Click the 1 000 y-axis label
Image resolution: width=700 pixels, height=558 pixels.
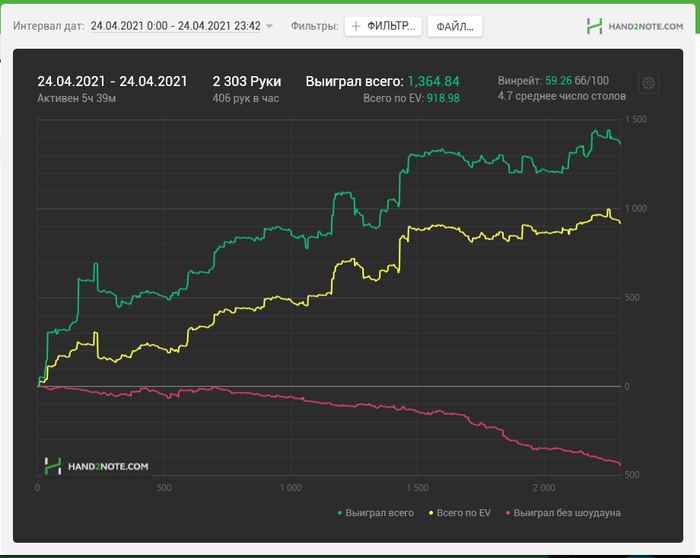click(x=636, y=208)
